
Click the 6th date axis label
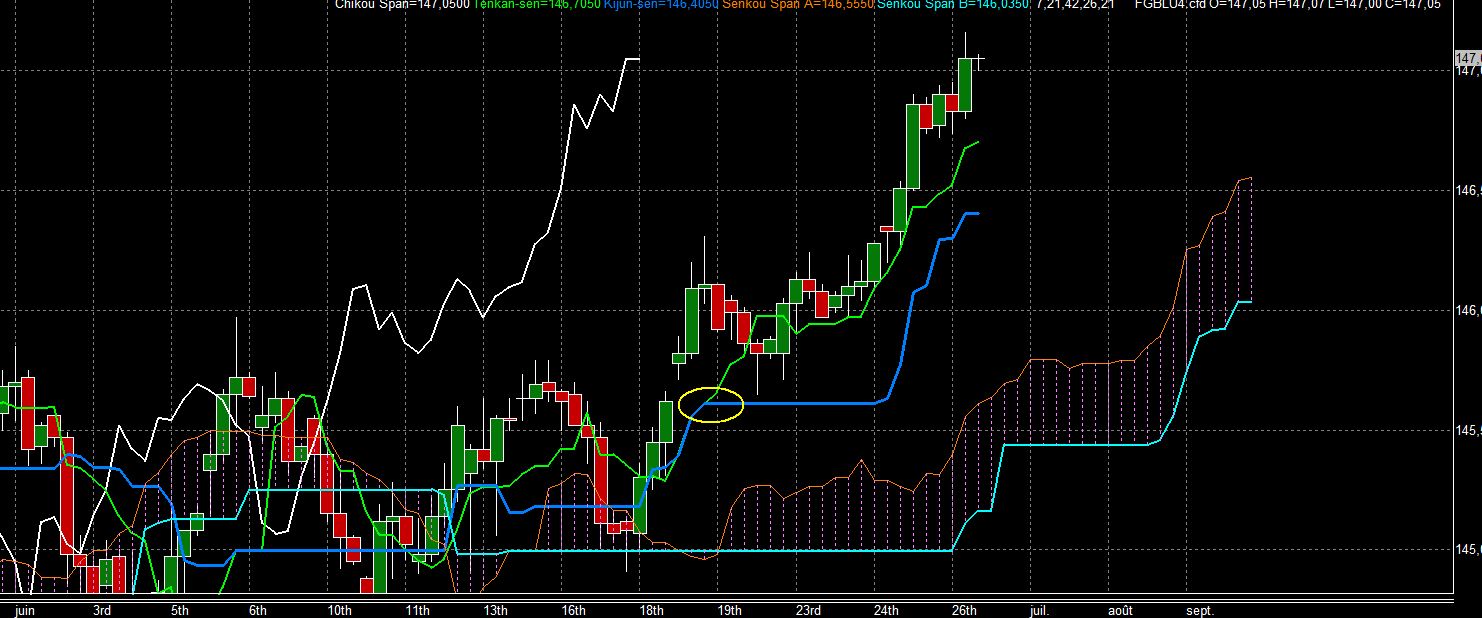point(257,610)
